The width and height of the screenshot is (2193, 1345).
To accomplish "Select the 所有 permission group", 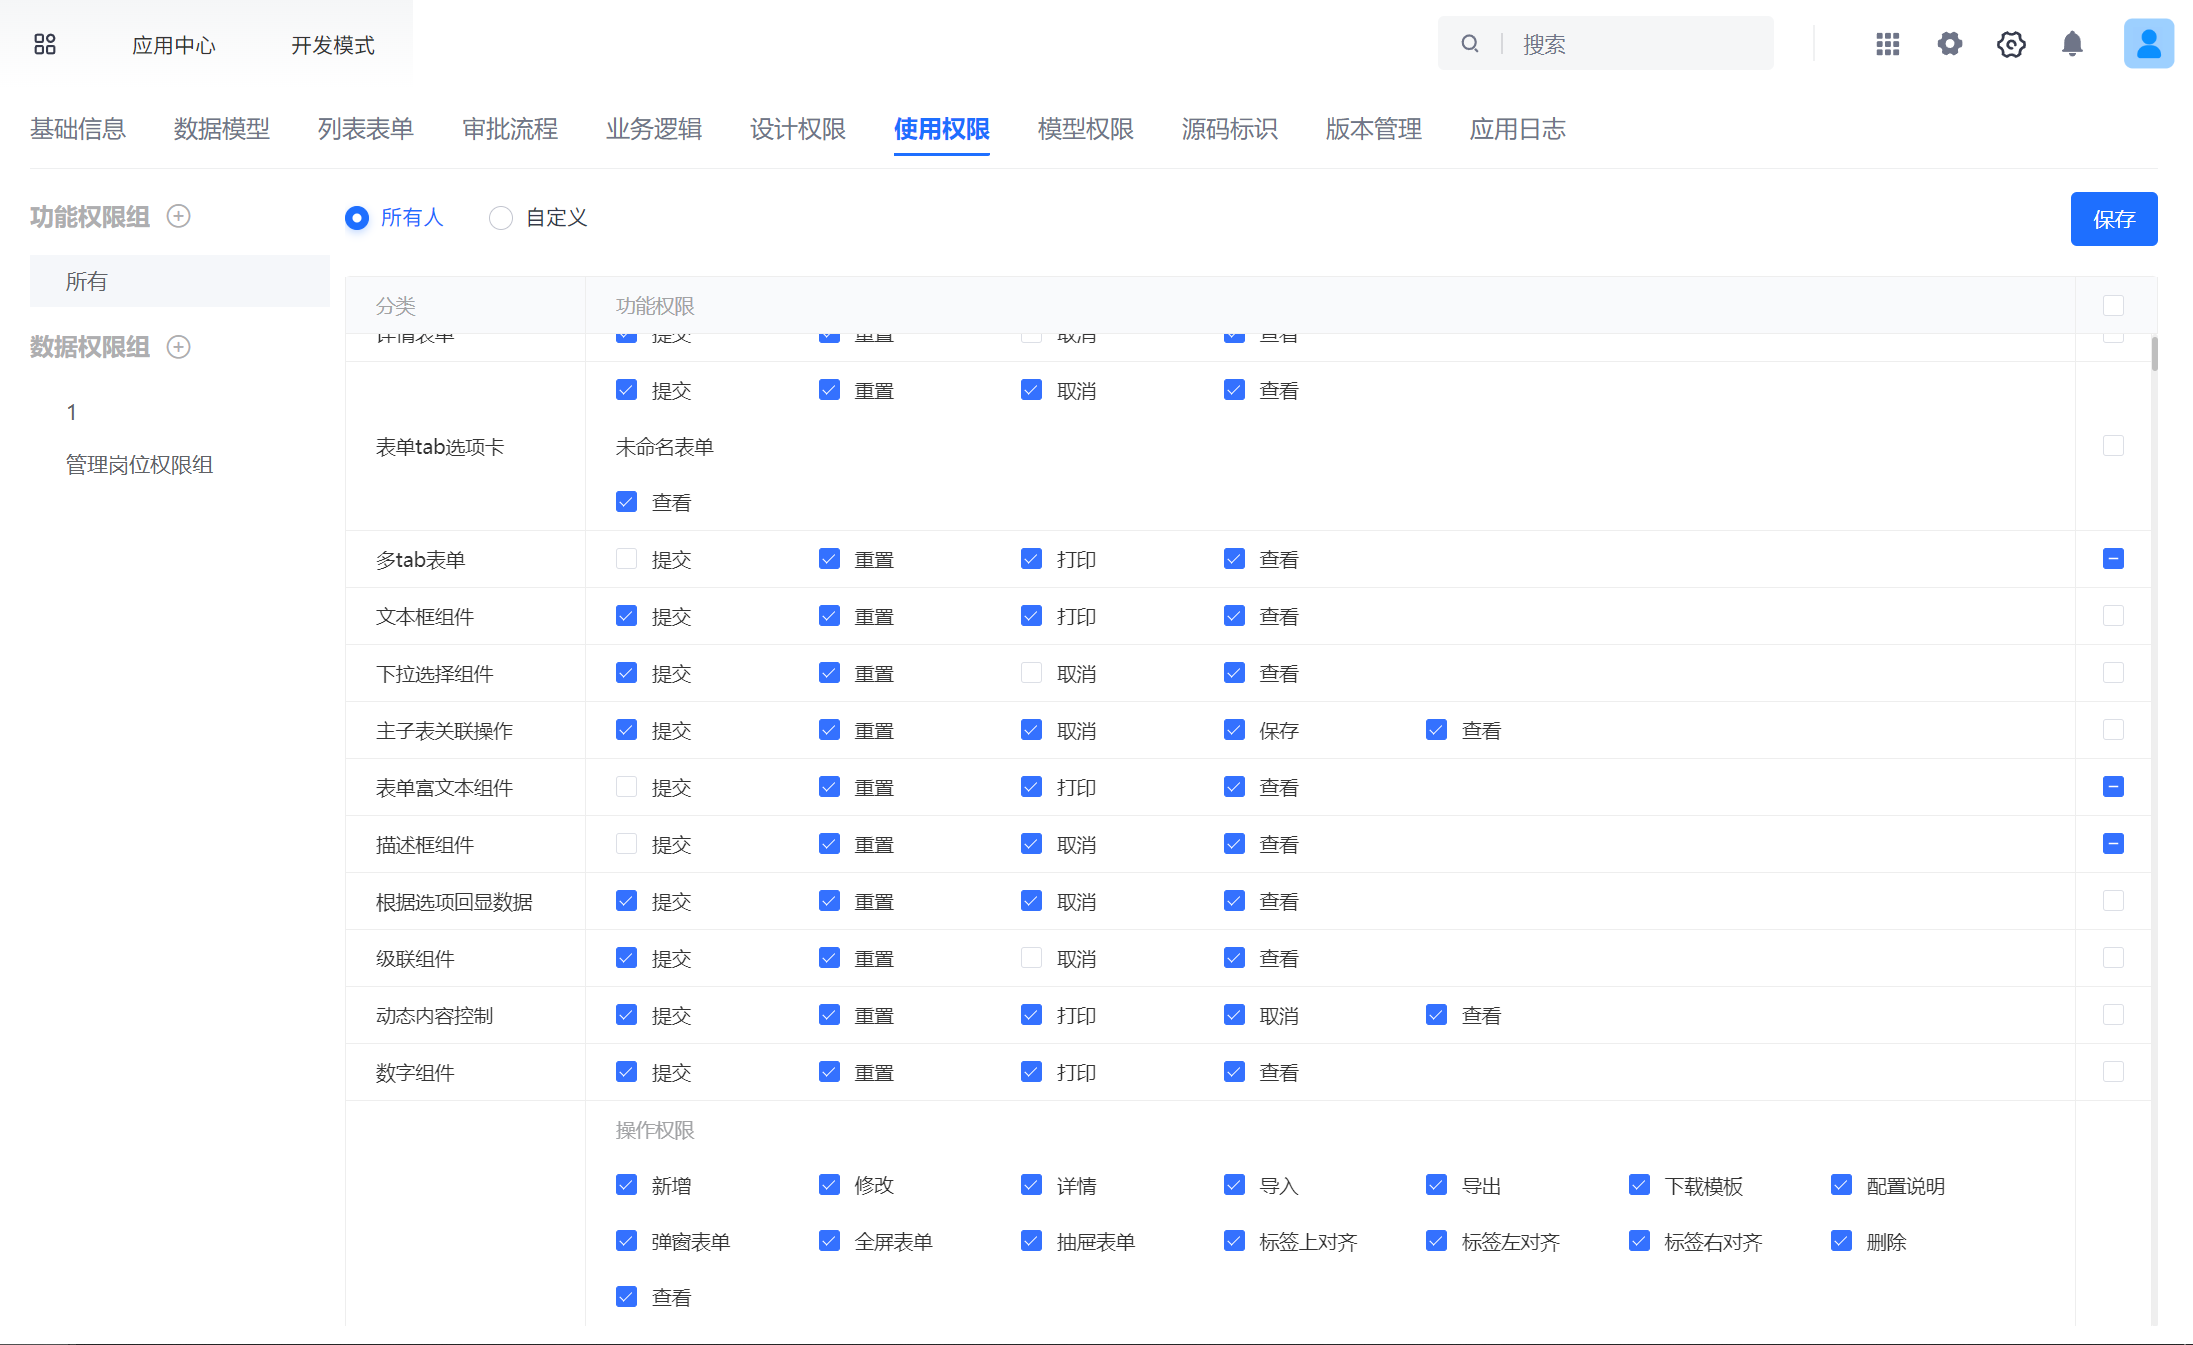I will [x=180, y=281].
